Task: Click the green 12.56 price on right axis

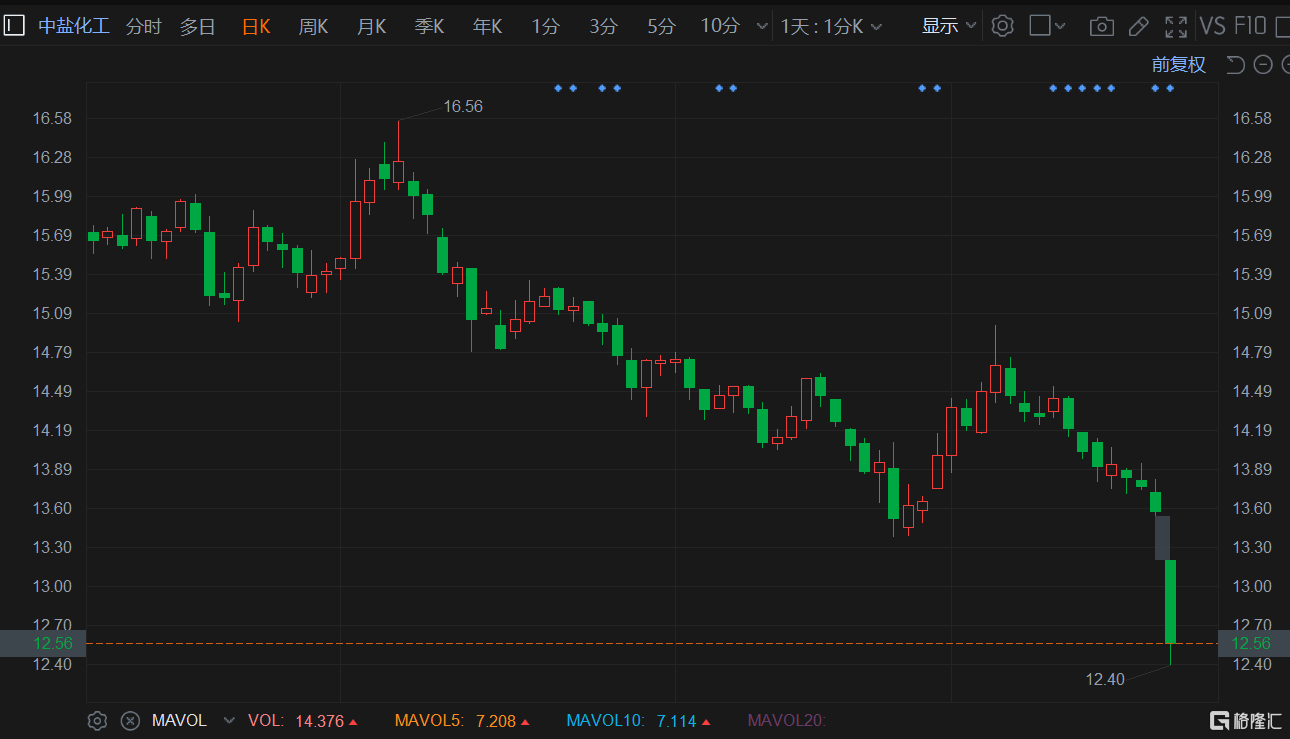Action: 1252,643
